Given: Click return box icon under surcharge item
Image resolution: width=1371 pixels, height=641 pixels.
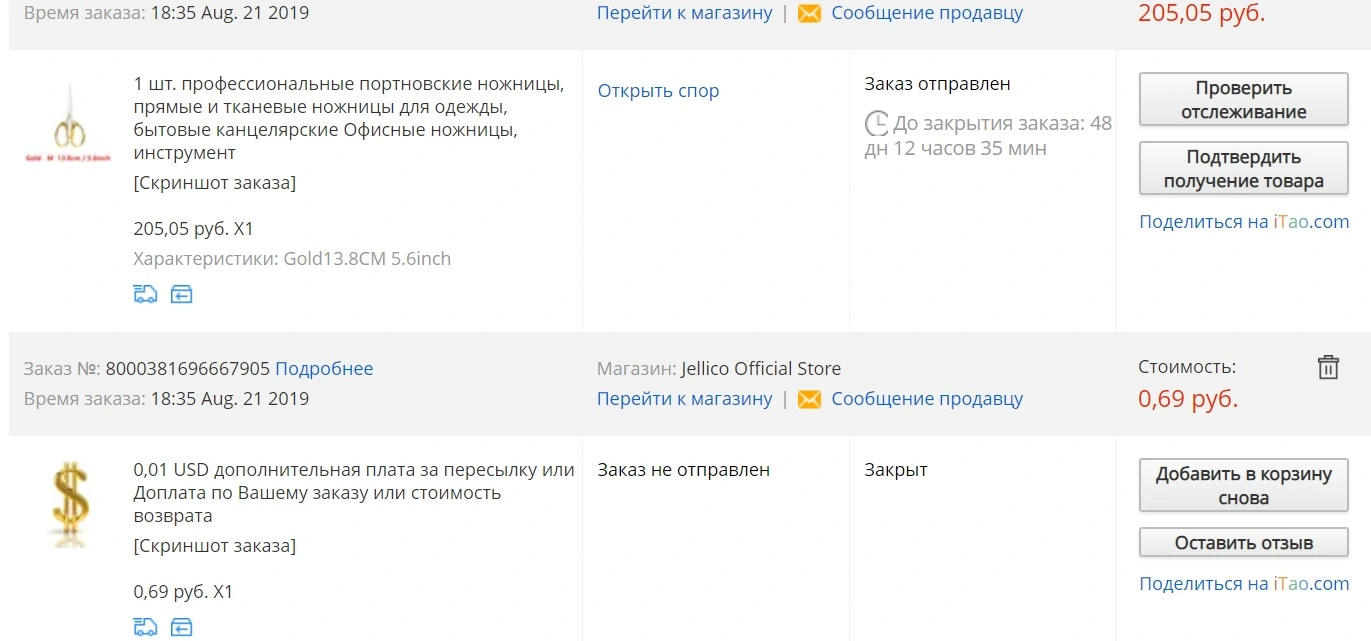Looking at the screenshot, I should click(x=181, y=627).
